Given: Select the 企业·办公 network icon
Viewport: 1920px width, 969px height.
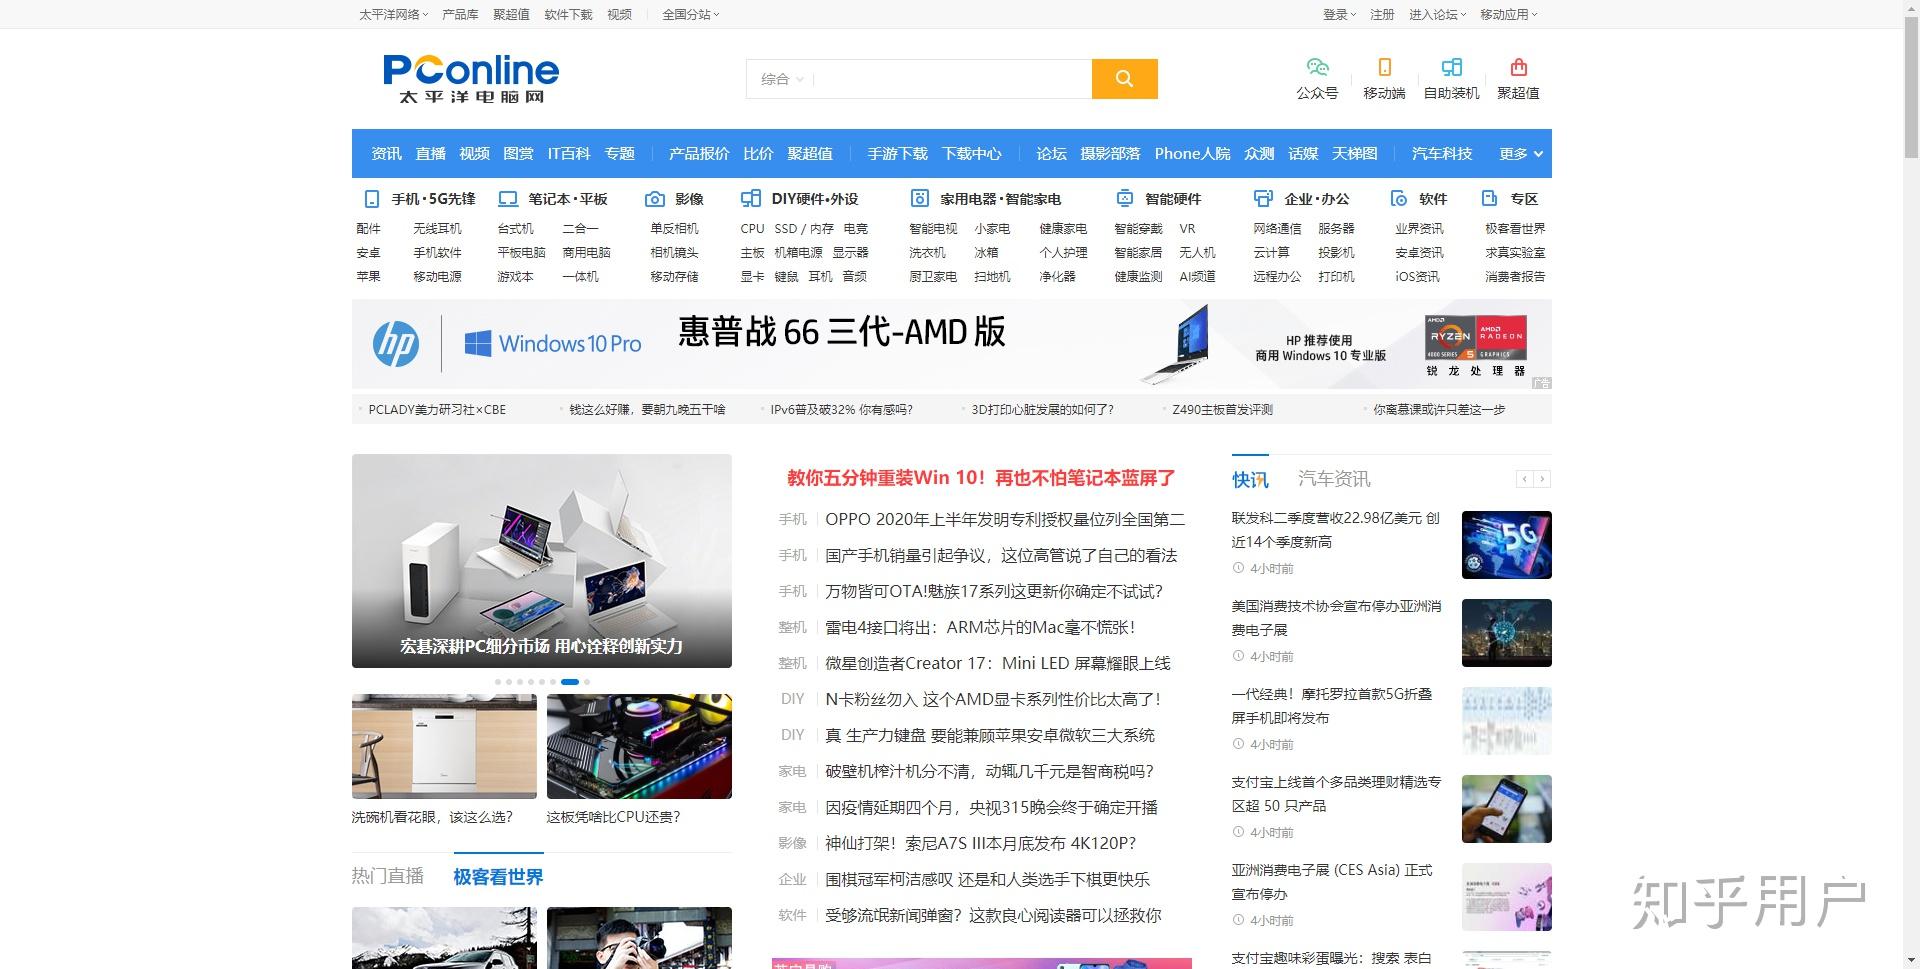Looking at the screenshot, I should coord(1261,198).
